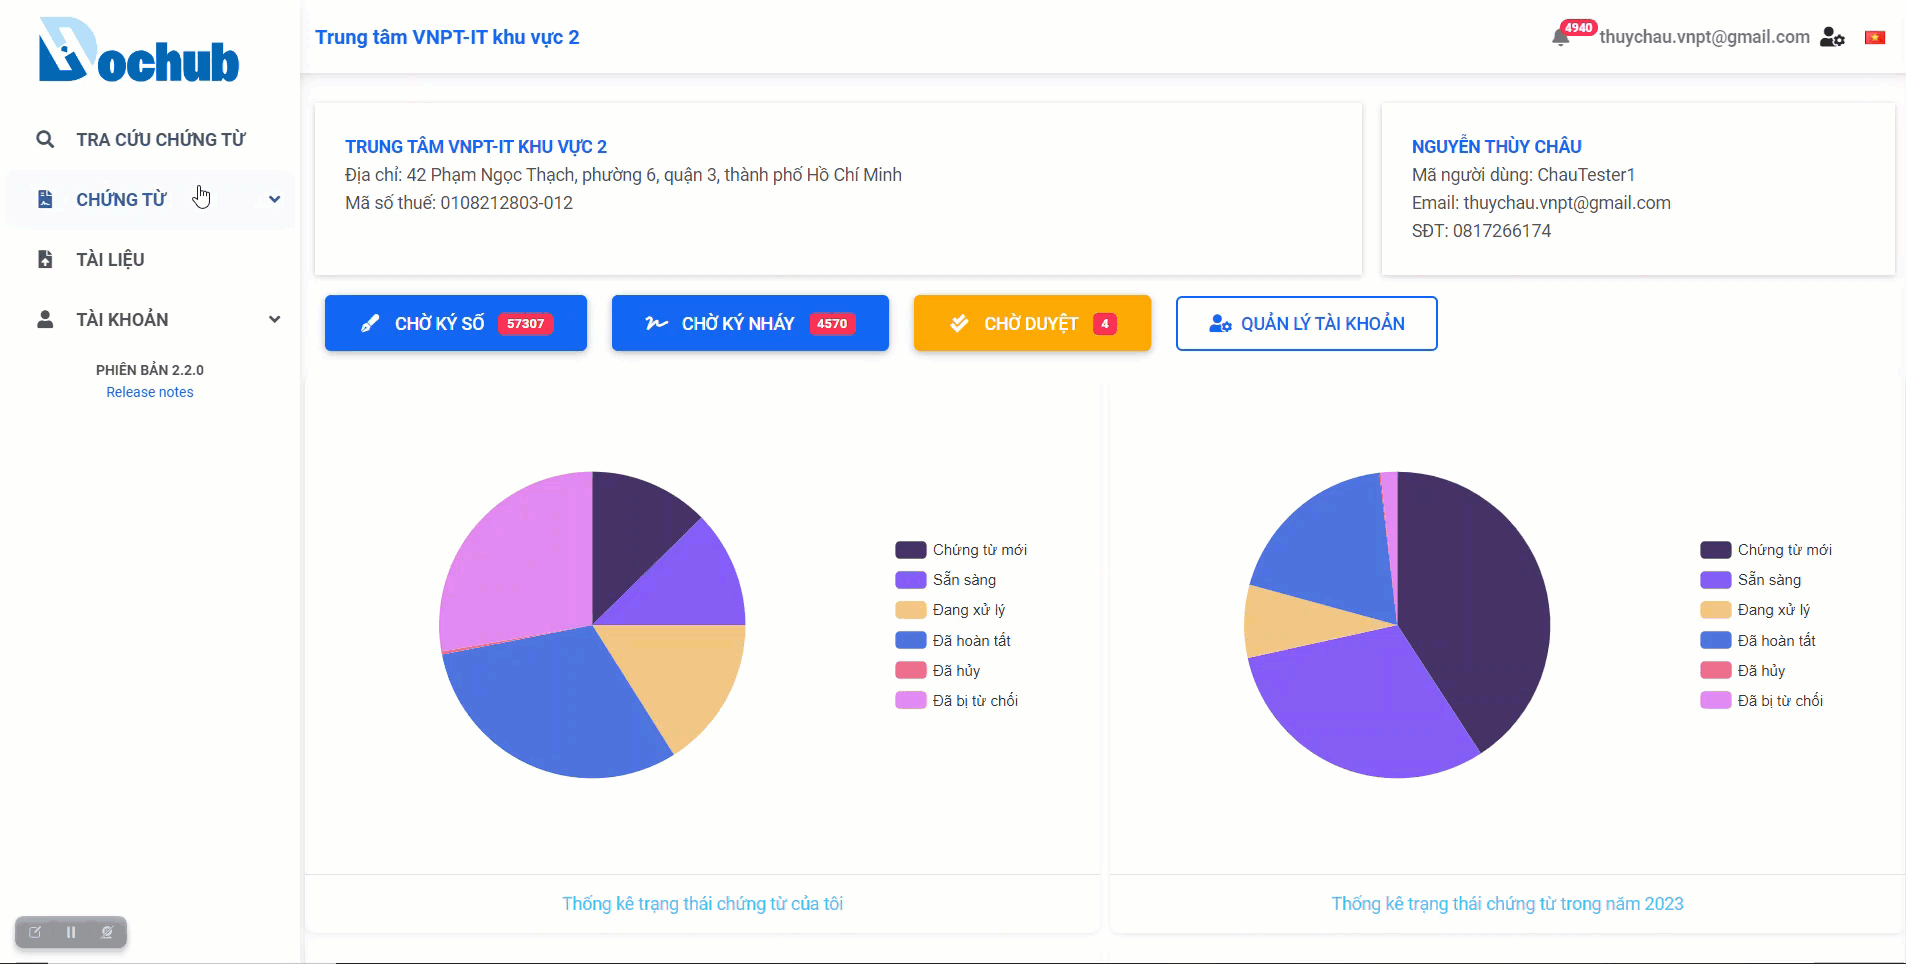
Task: Click the 57307 count badge
Action: point(525,323)
